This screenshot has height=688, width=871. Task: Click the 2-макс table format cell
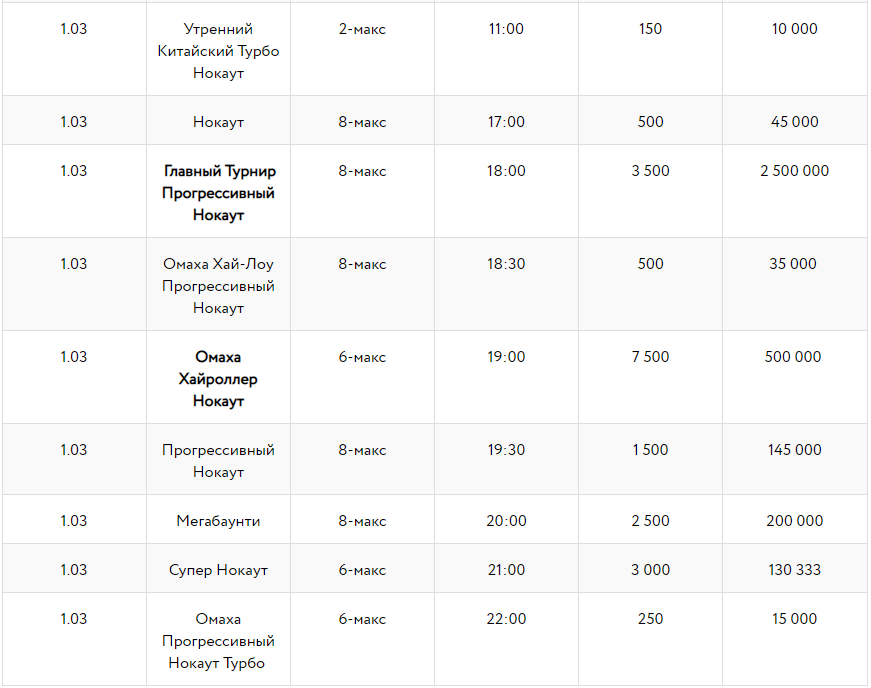coord(362,29)
